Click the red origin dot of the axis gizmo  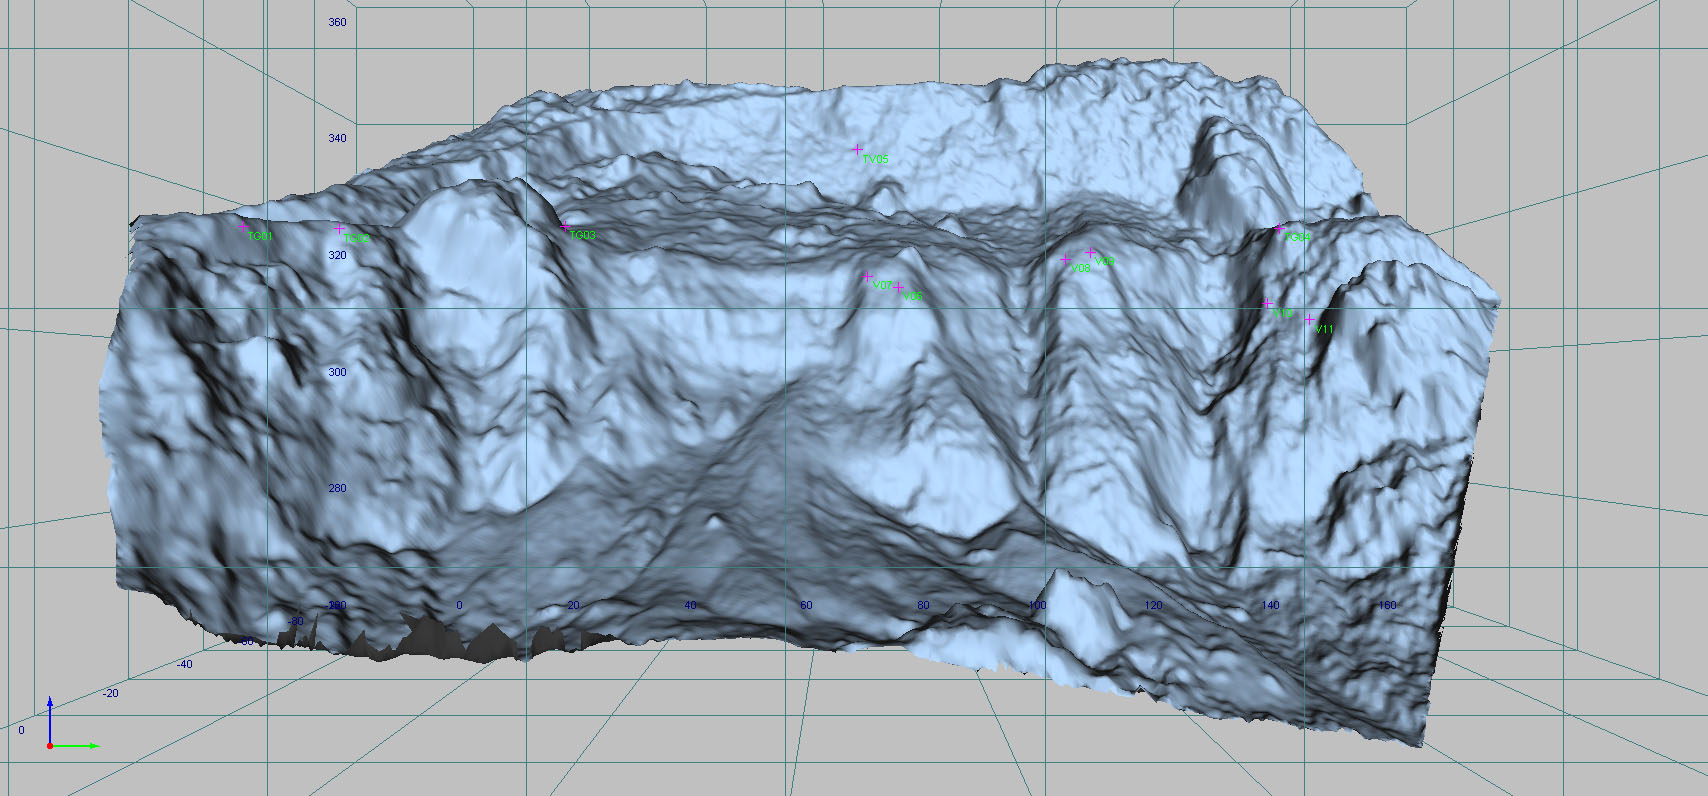click(x=50, y=746)
